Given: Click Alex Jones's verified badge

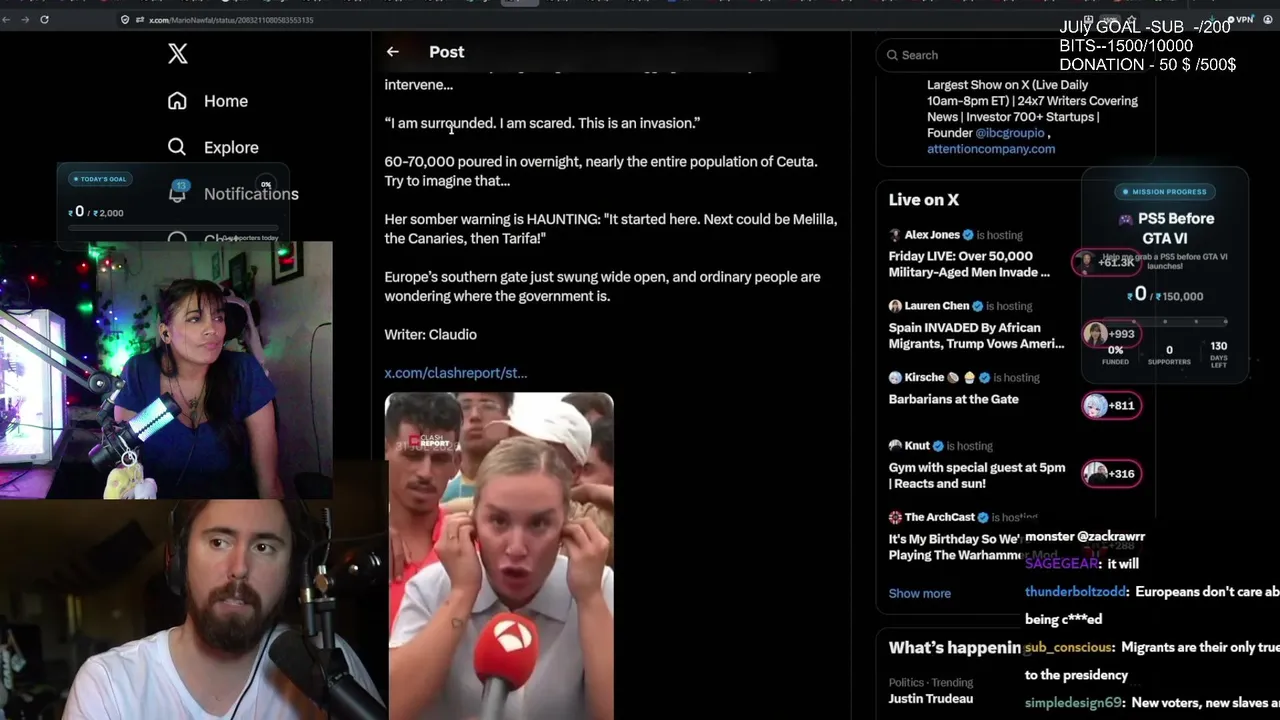Looking at the screenshot, I should (x=968, y=235).
